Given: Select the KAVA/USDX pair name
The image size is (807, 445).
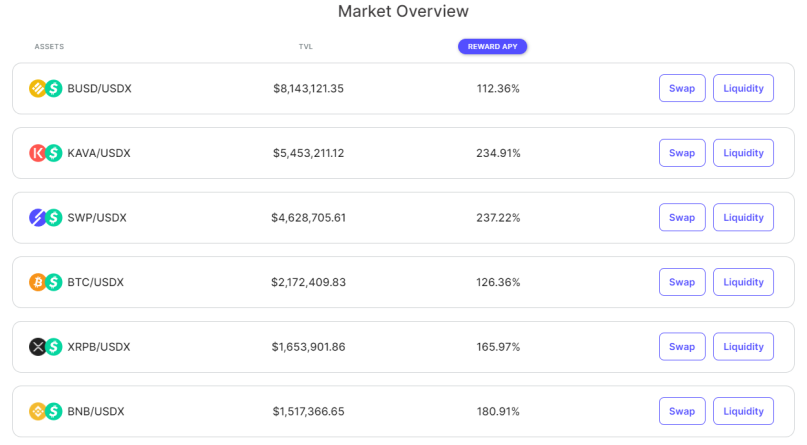Looking at the screenshot, I should [x=99, y=153].
